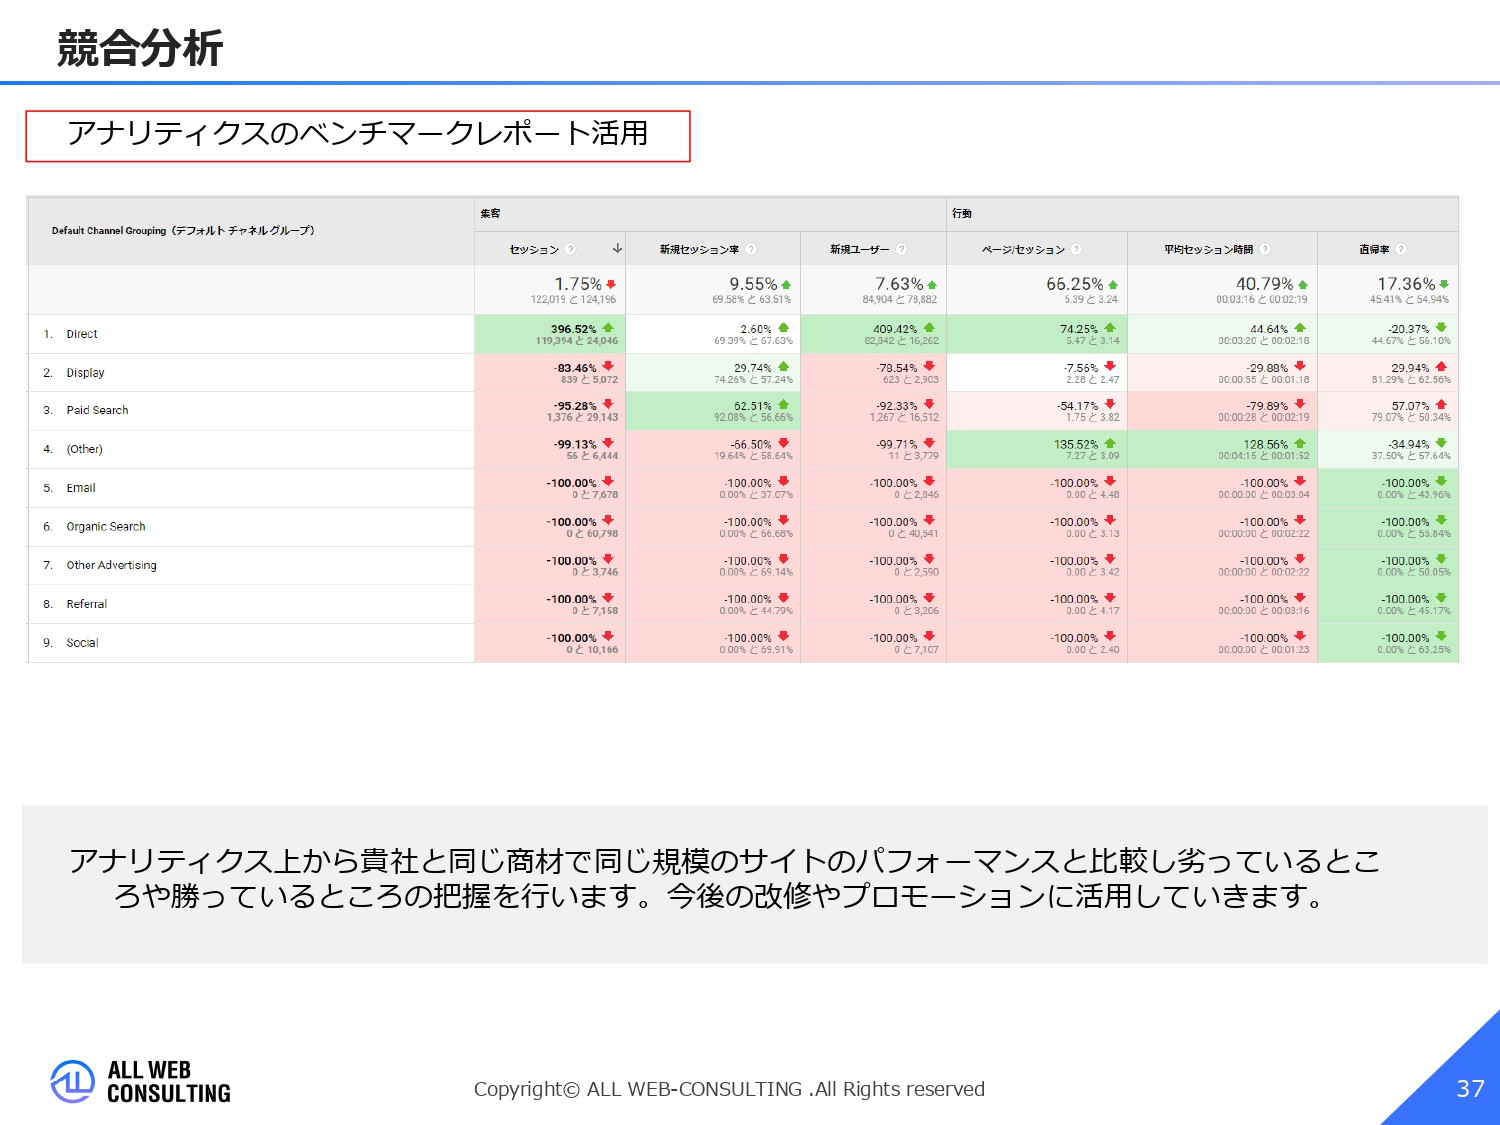Open the Direct channel row
Image resolution: width=1500 pixels, height=1125 pixels.
click(81, 333)
